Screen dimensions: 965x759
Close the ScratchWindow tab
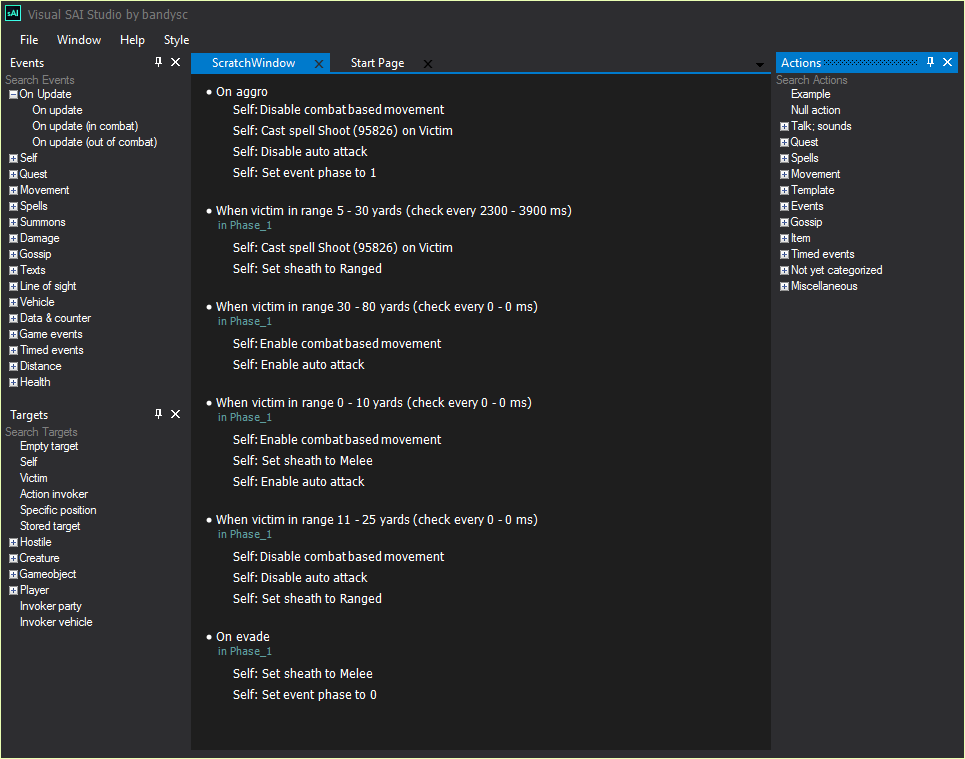coord(319,64)
